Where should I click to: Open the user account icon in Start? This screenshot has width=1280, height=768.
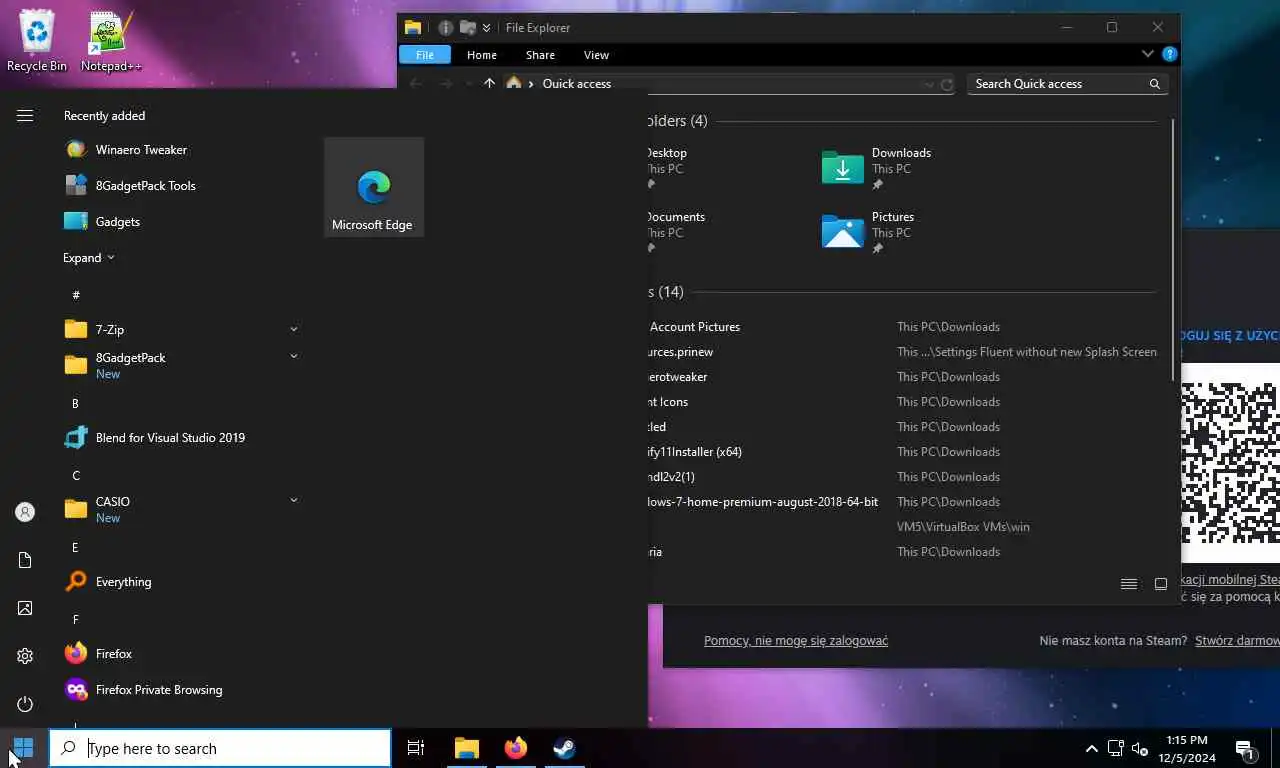click(x=25, y=512)
